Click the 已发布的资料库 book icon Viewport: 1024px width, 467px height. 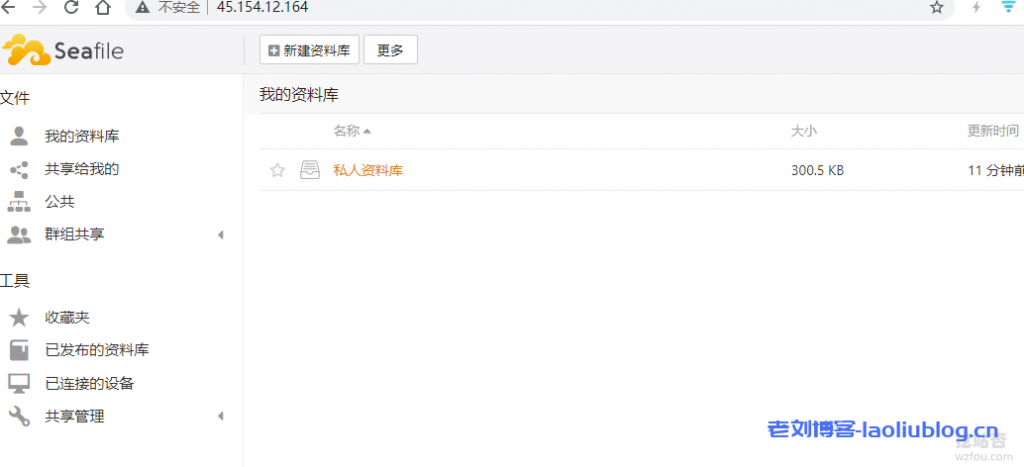[x=19, y=350]
